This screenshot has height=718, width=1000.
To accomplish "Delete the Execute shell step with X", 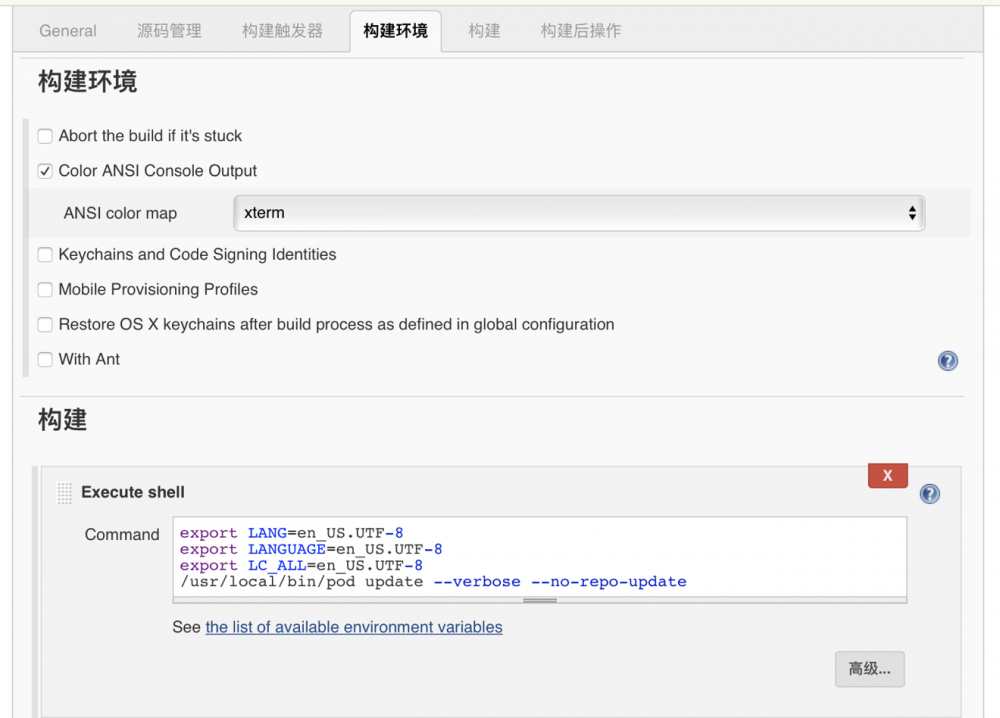I will click(887, 475).
